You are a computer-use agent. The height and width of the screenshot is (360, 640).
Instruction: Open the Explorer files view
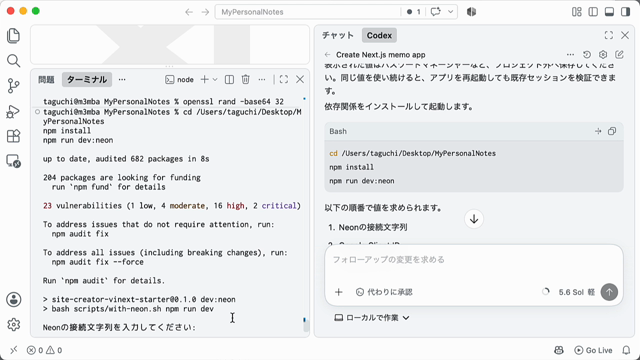tap(13, 36)
